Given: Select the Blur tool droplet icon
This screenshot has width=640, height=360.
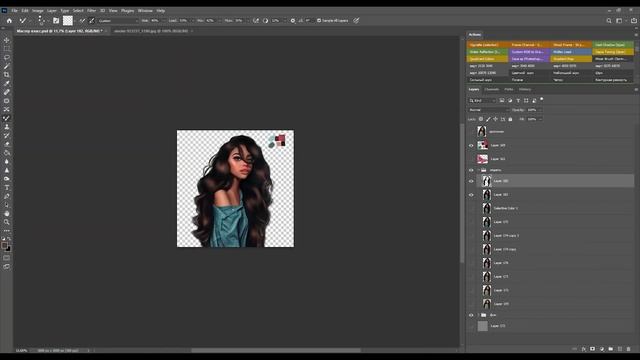Looking at the screenshot, I should [x=7, y=162].
